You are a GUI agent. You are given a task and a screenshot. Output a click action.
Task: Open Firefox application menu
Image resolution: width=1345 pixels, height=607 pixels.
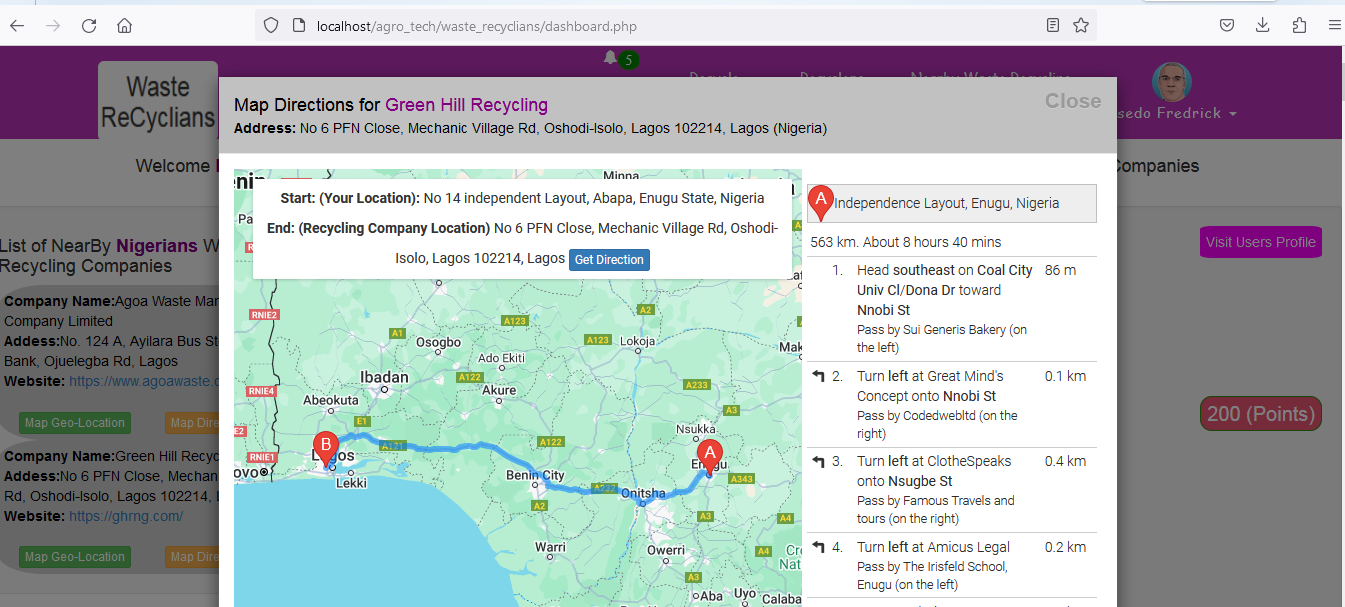(x=1334, y=25)
